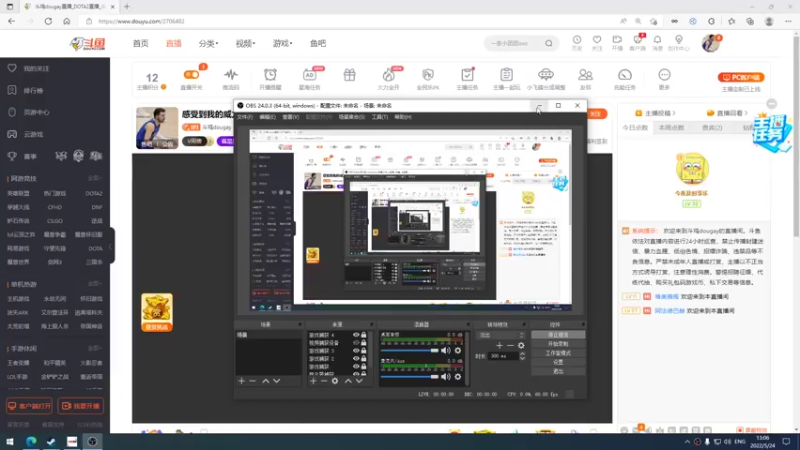Click 客户端打开 button at sidebar bottom

[x=30, y=406]
